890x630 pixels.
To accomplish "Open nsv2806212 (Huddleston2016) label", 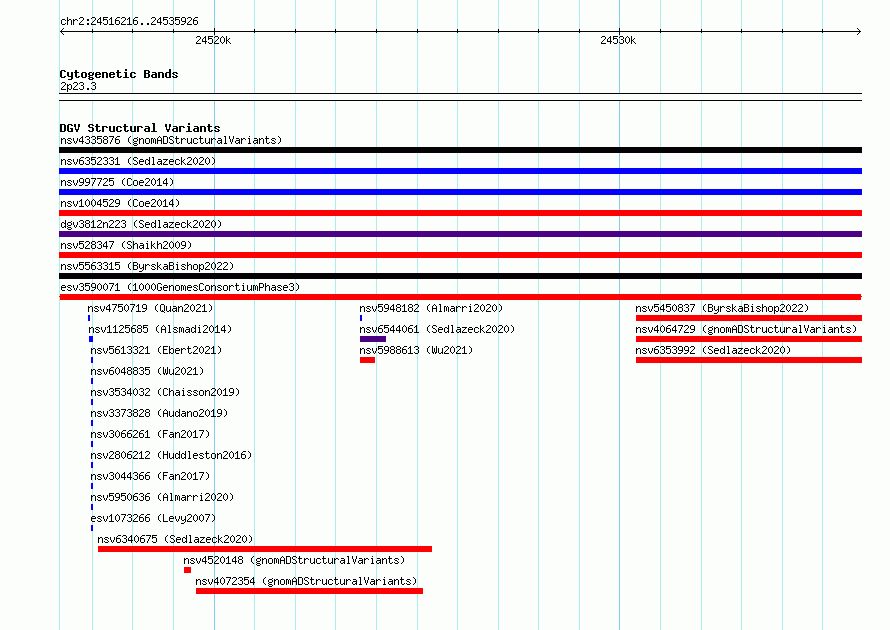I will click(x=171, y=455).
